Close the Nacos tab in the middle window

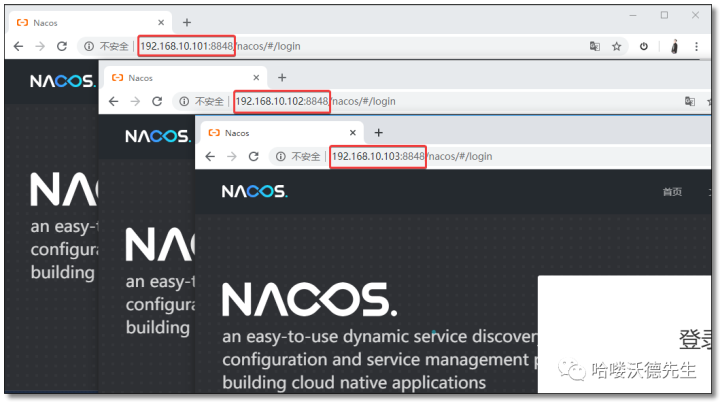[256, 78]
